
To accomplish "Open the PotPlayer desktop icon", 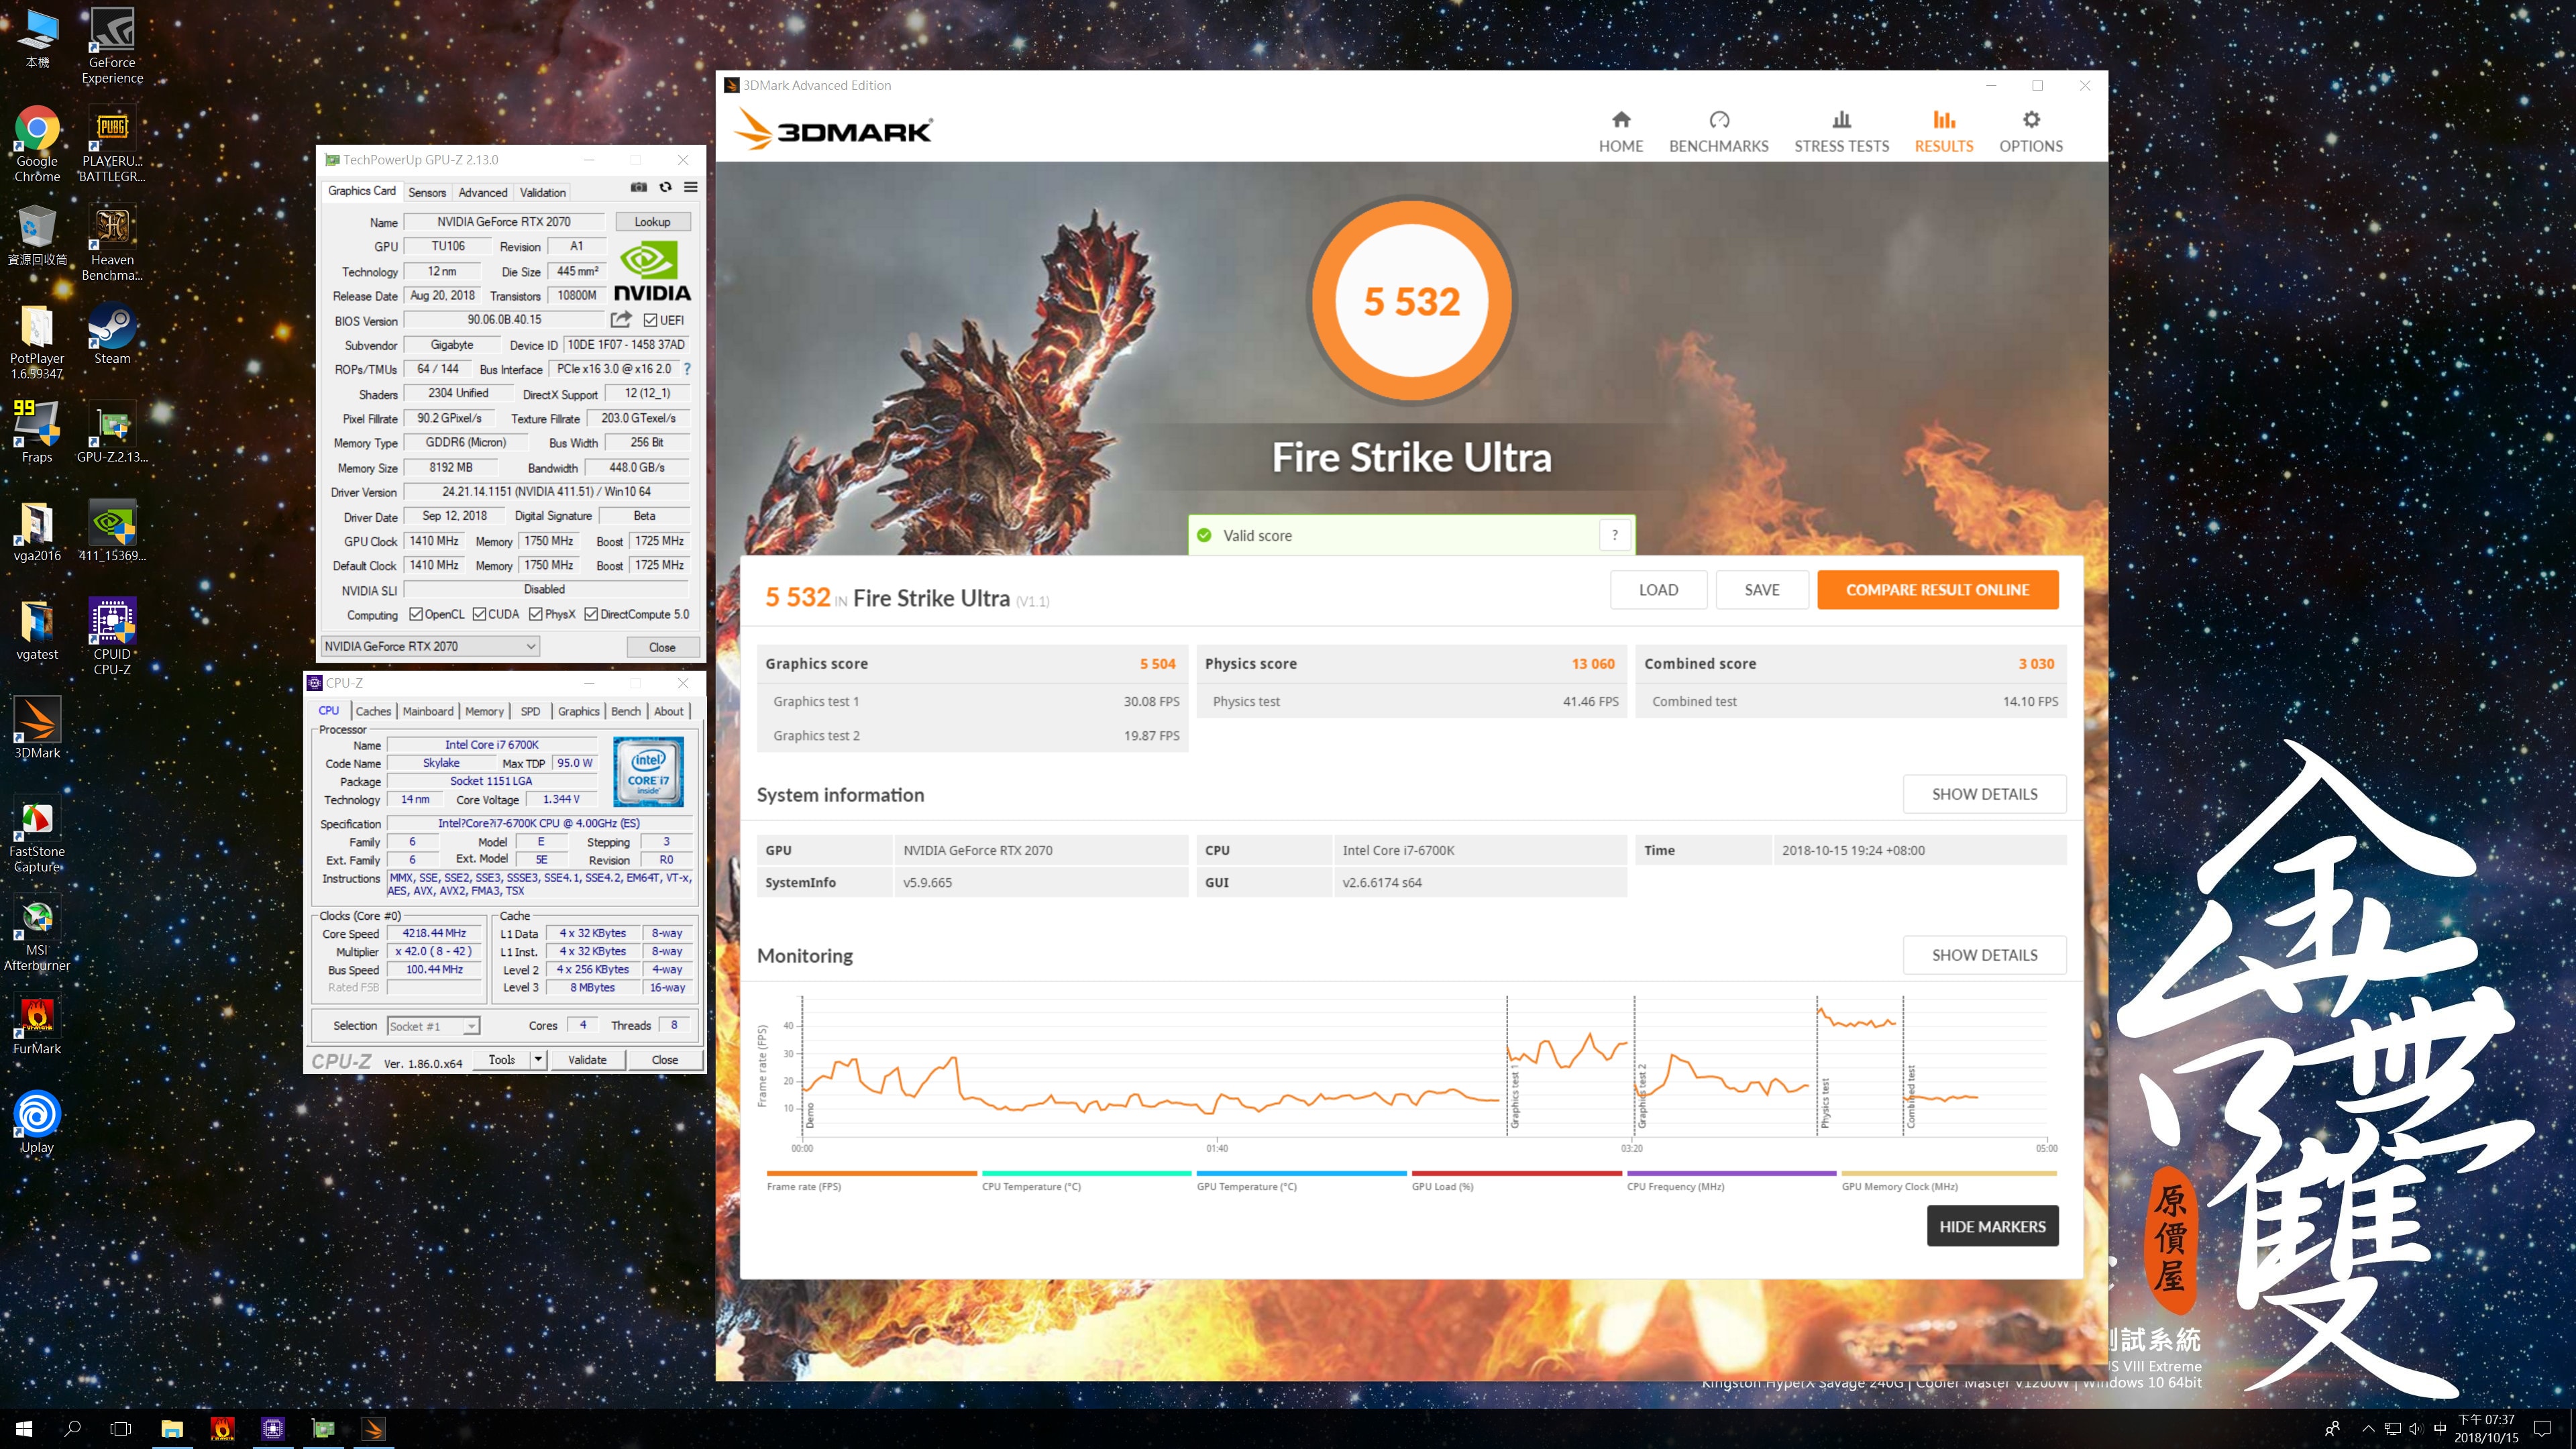I will [x=37, y=342].
